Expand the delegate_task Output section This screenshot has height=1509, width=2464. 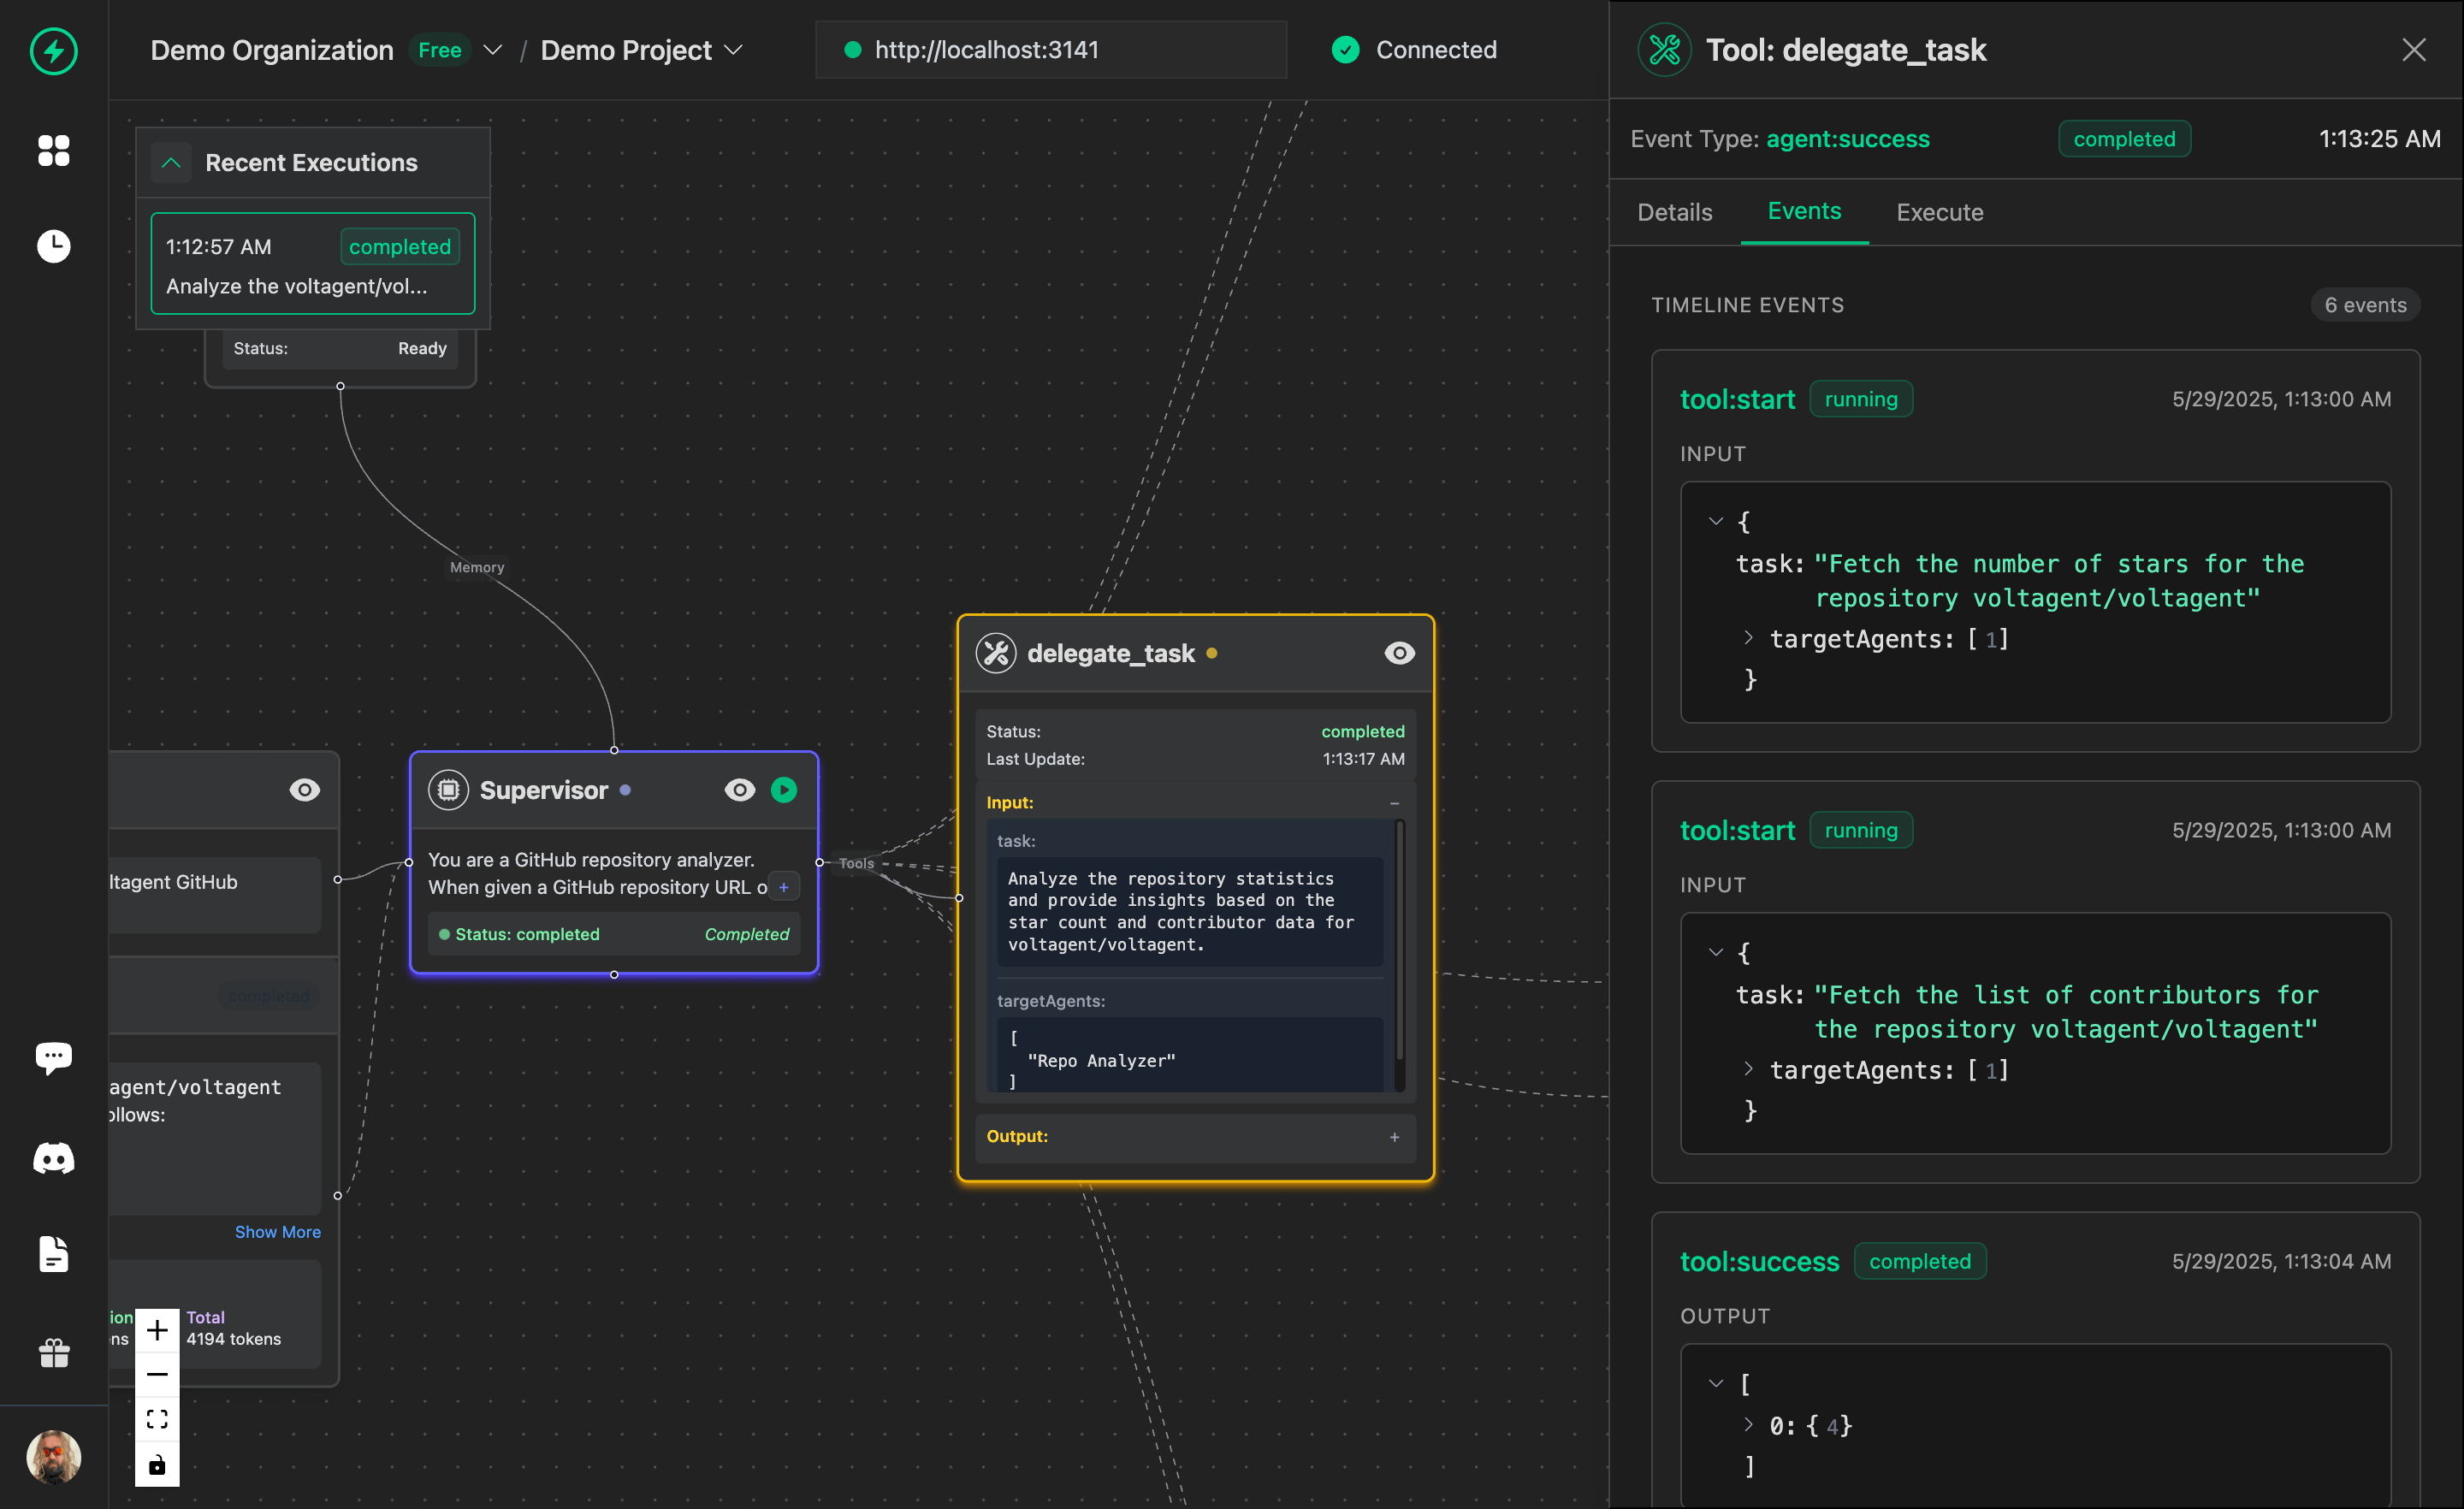1394,1137
